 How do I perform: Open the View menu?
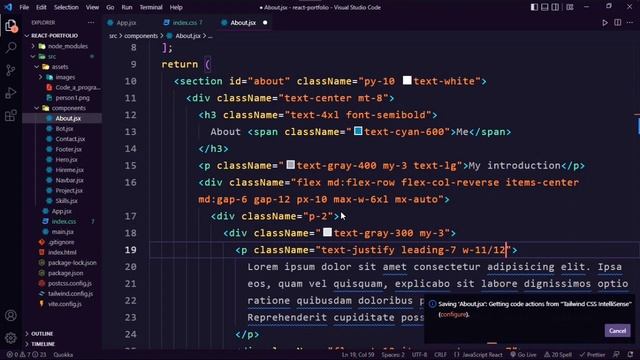click(x=92, y=7)
